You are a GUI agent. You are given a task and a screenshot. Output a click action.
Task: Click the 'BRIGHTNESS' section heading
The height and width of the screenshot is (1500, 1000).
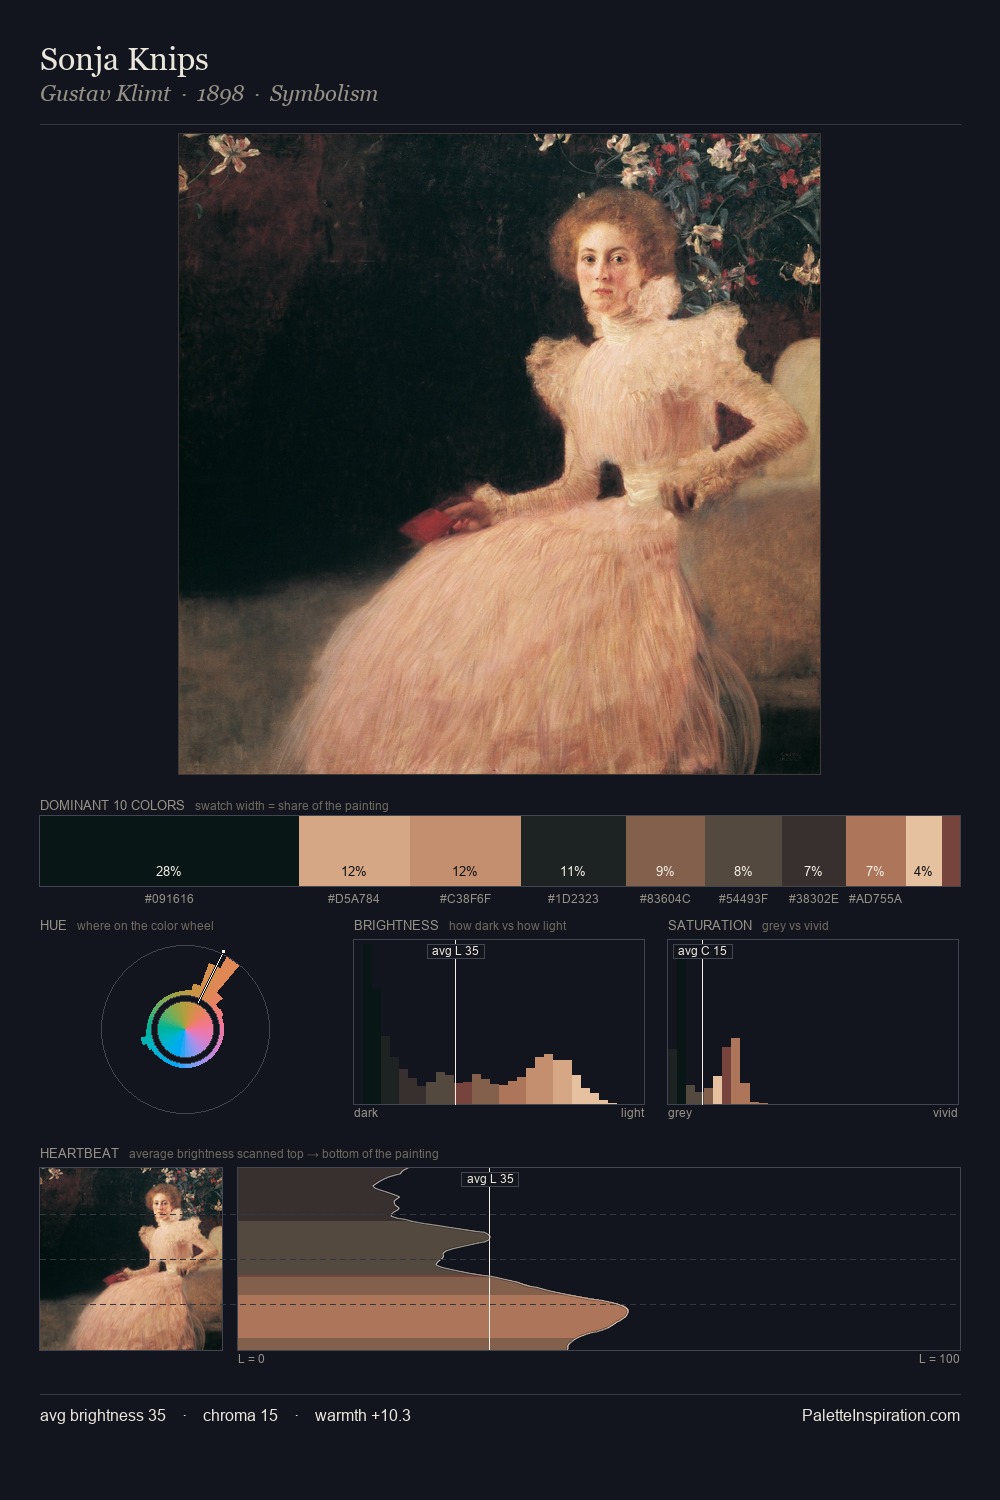click(x=396, y=925)
